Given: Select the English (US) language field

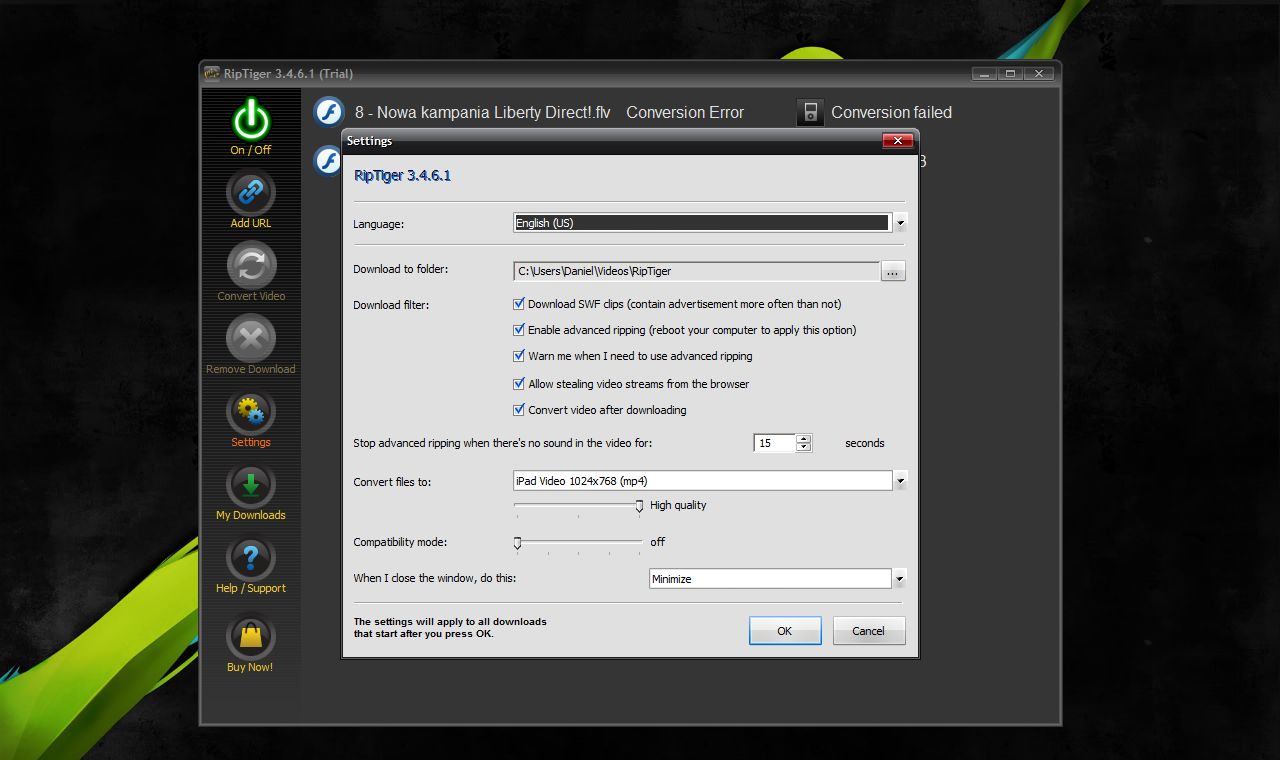Looking at the screenshot, I should pos(701,223).
